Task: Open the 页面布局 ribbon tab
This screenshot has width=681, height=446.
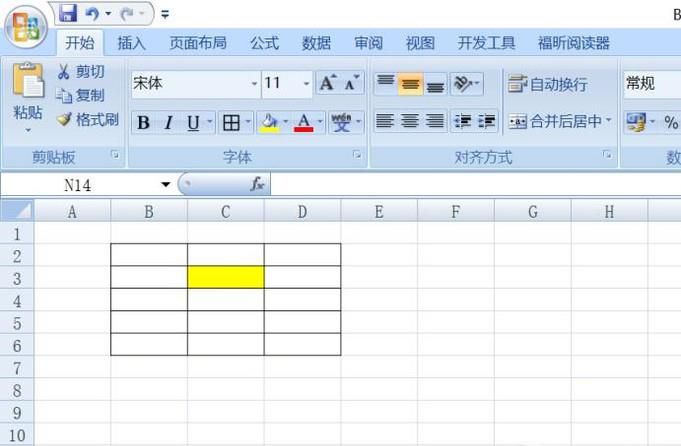Action: (198, 43)
